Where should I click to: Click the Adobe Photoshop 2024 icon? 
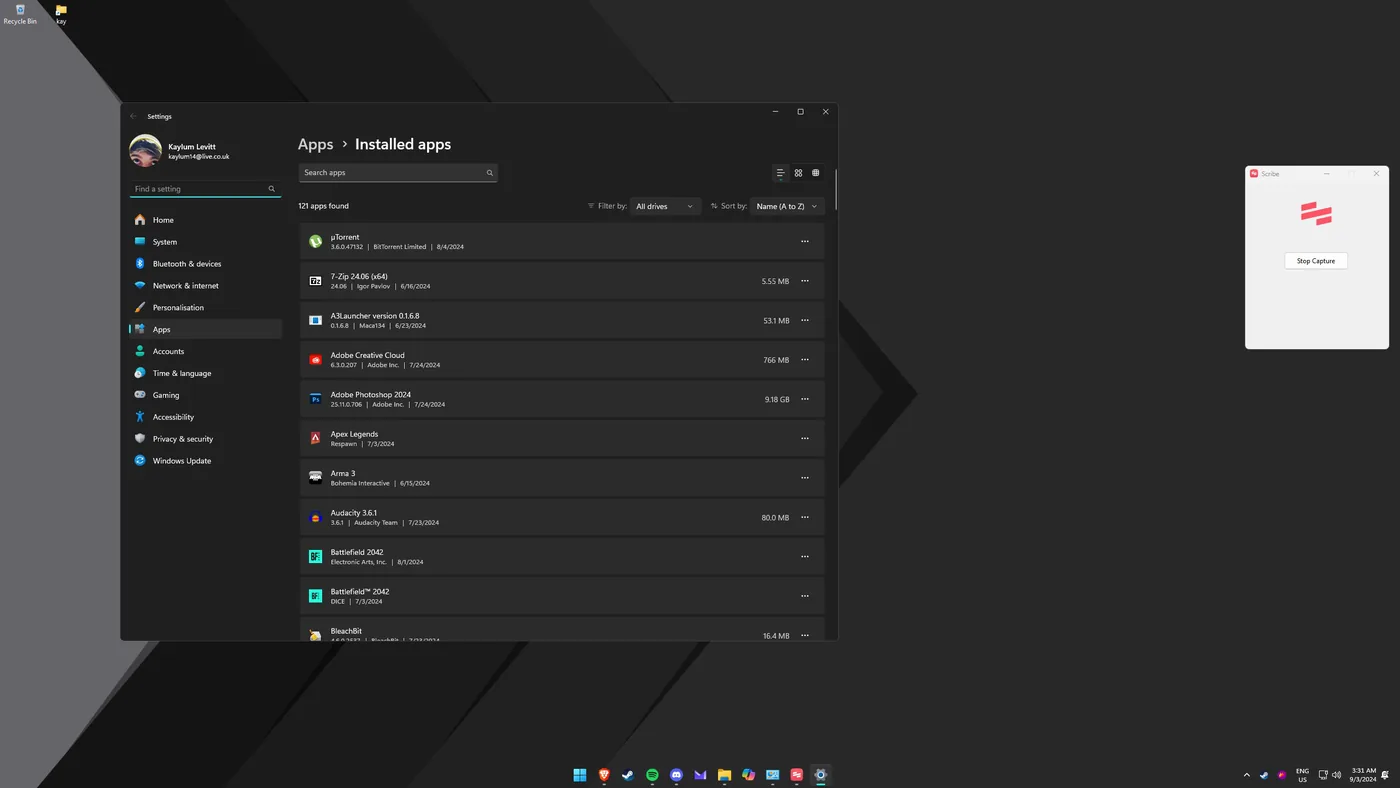tap(315, 399)
